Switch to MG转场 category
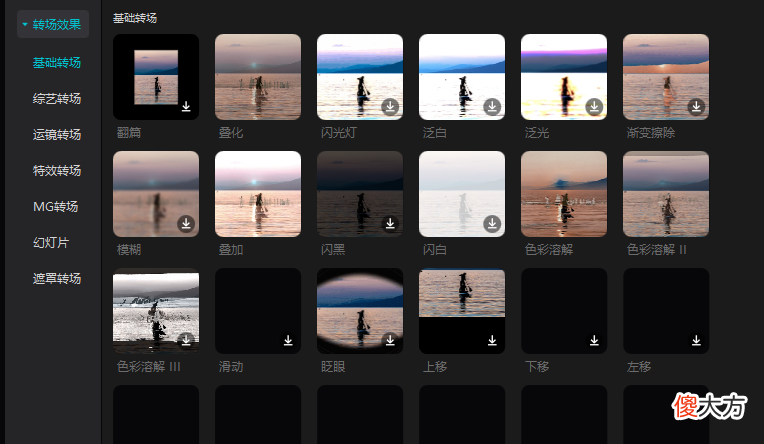Viewport: 764px width, 444px height. [x=56, y=207]
